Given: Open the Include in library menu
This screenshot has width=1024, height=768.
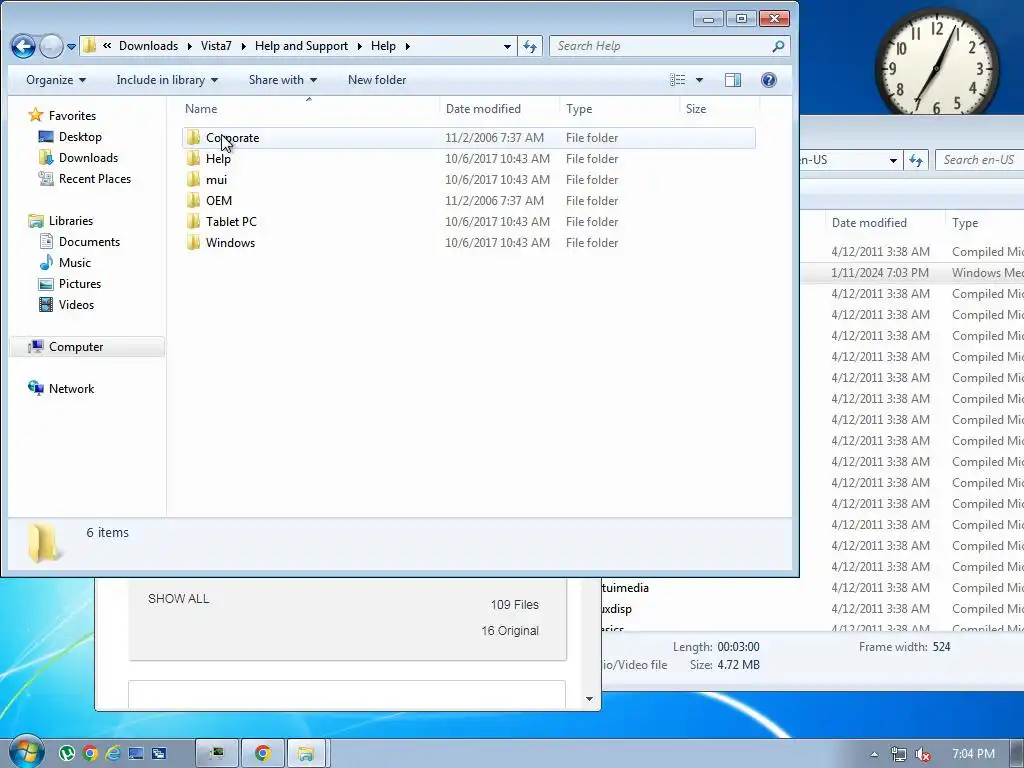Looking at the screenshot, I should pos(167,80).
